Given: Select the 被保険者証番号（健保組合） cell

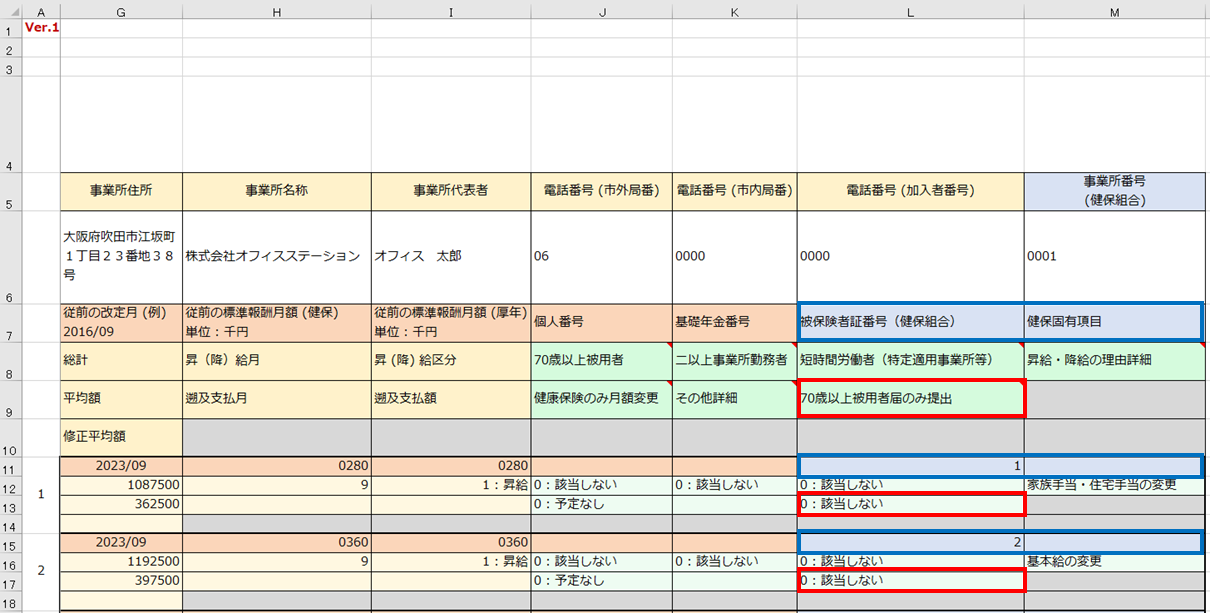Looking at the screenshot, I should (910, 322).
